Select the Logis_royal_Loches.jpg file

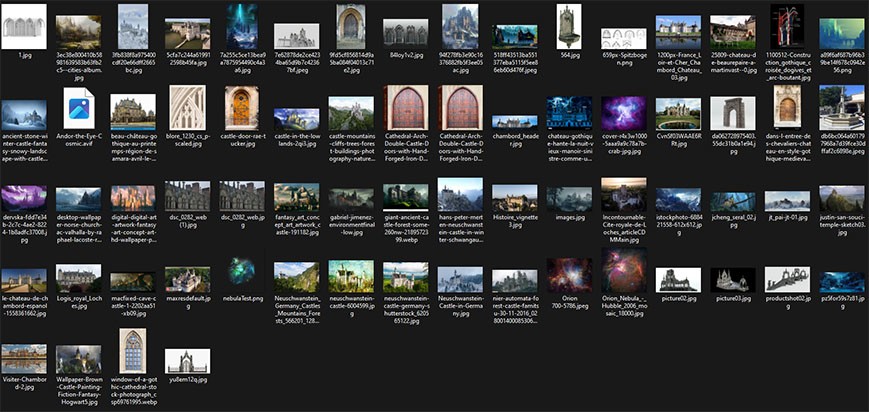click(x=78, y=279)
